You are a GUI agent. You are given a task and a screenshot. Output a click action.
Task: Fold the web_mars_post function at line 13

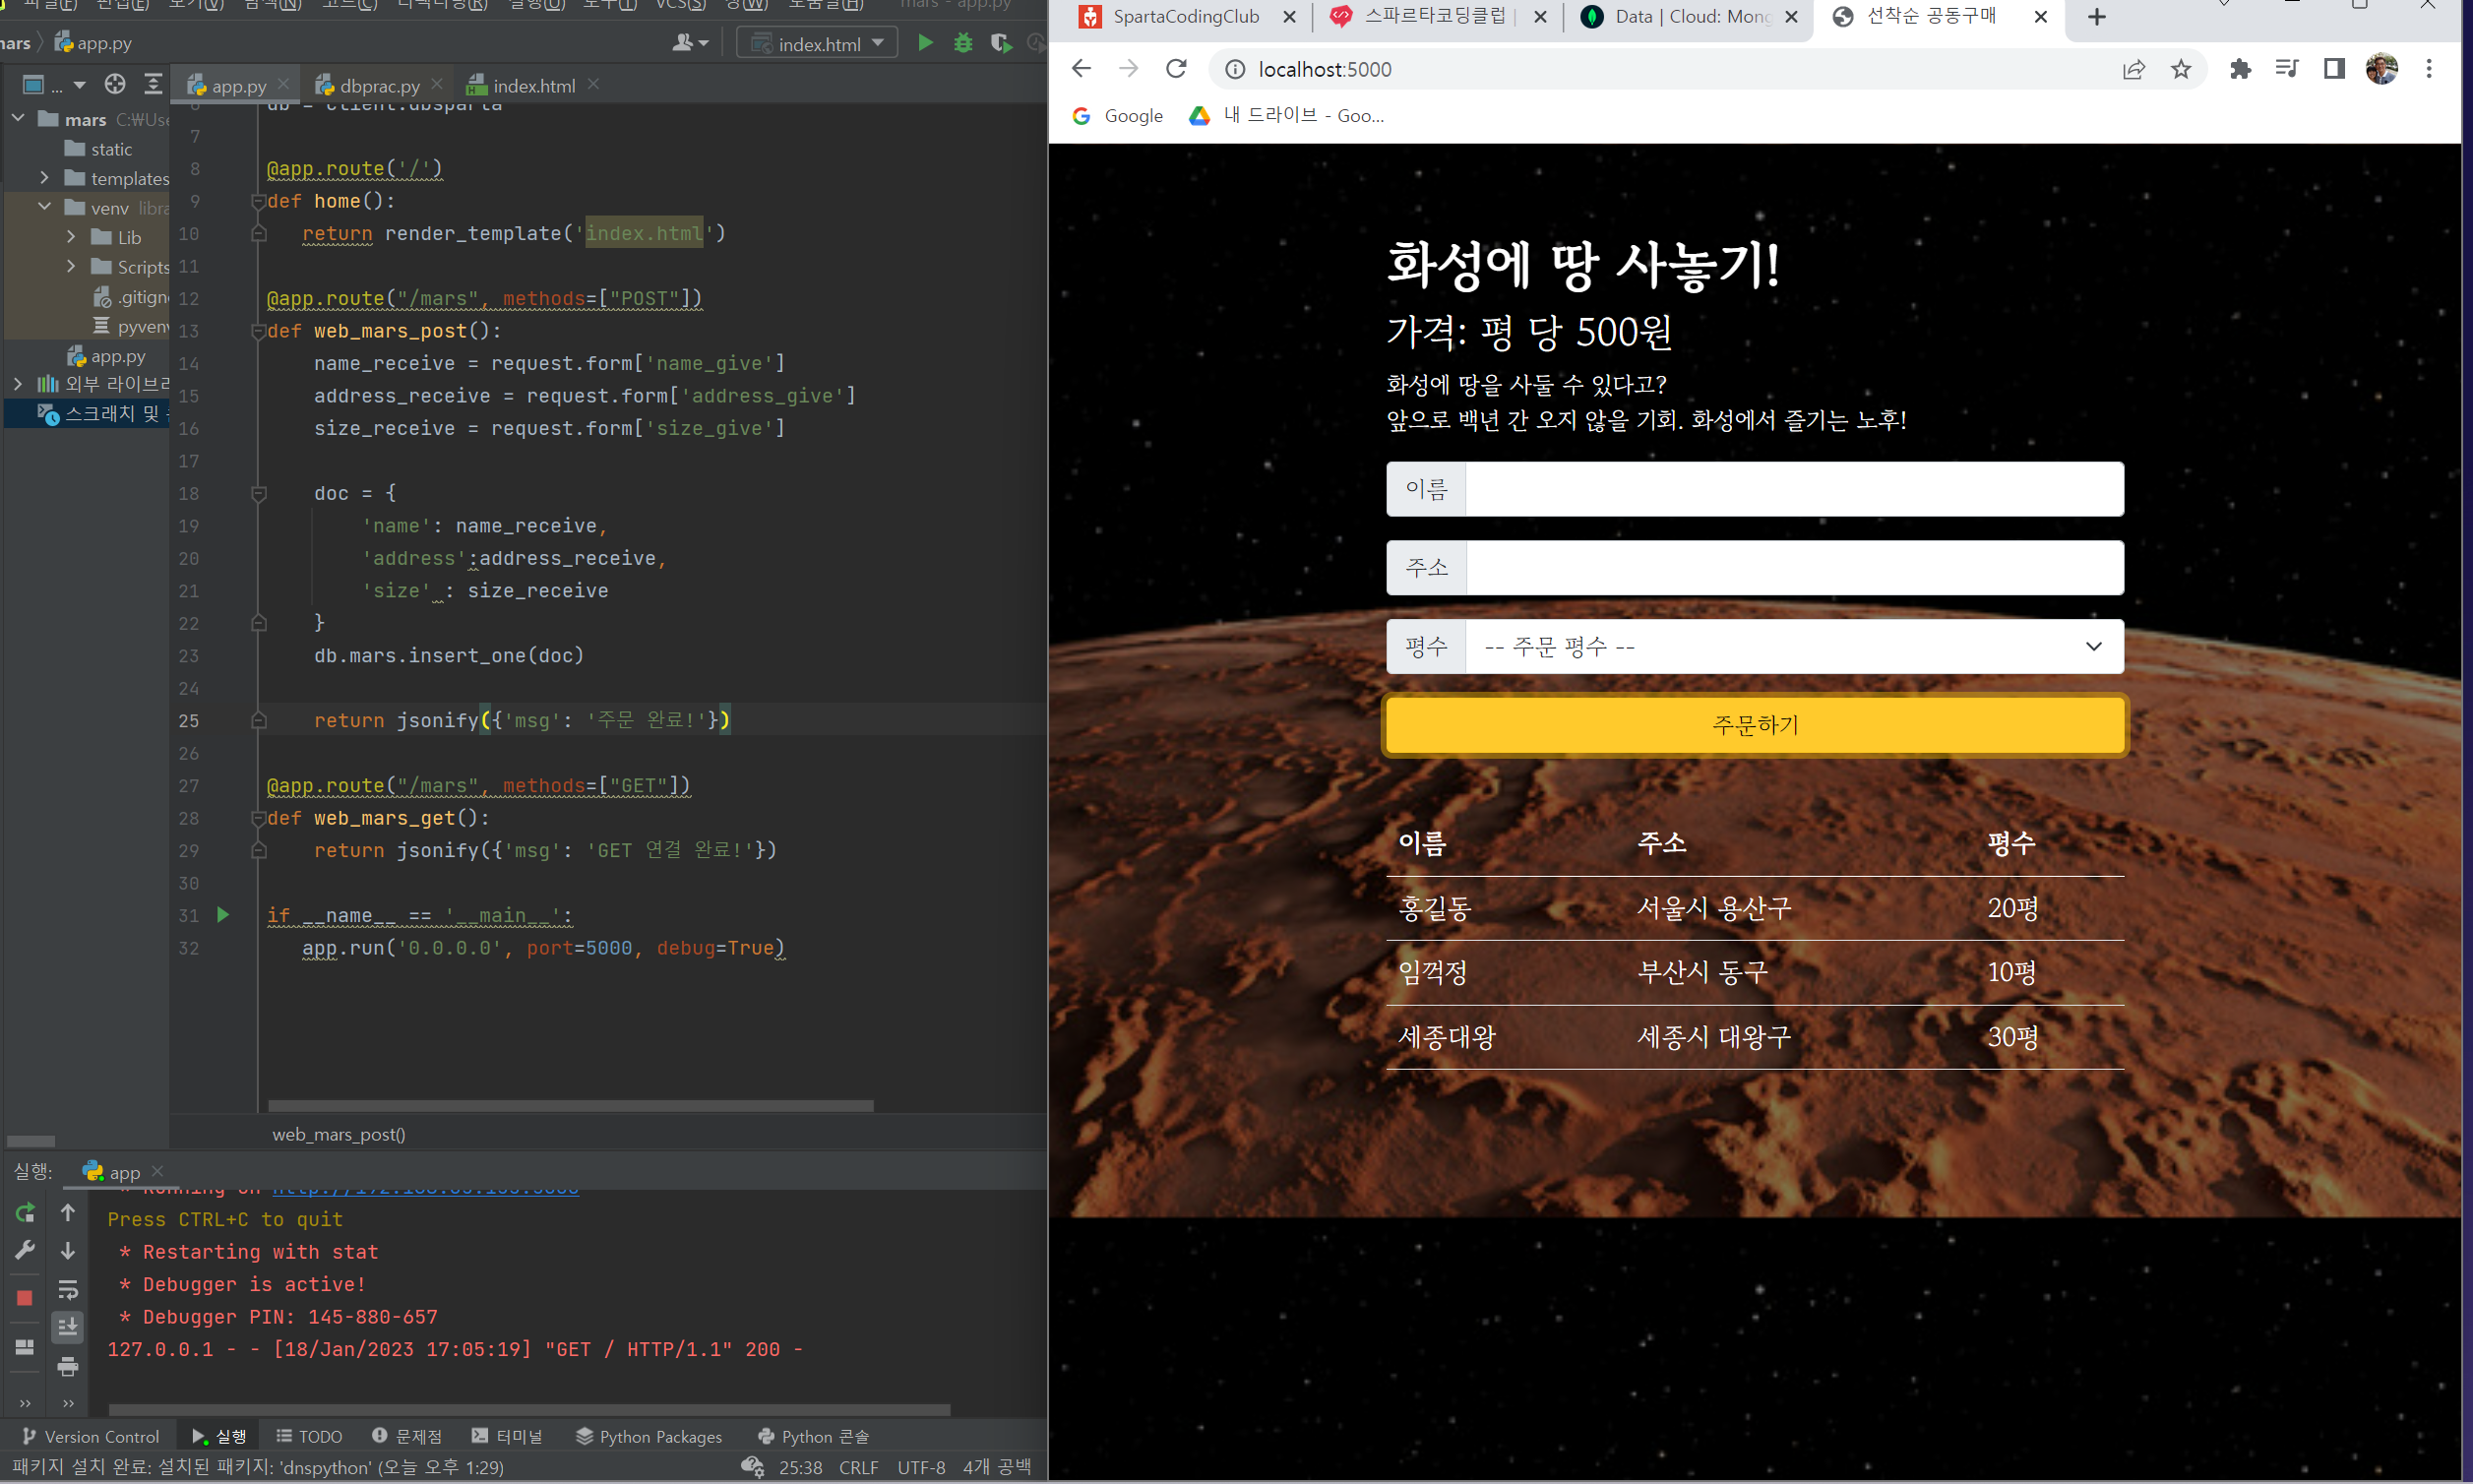click(258, 331)
